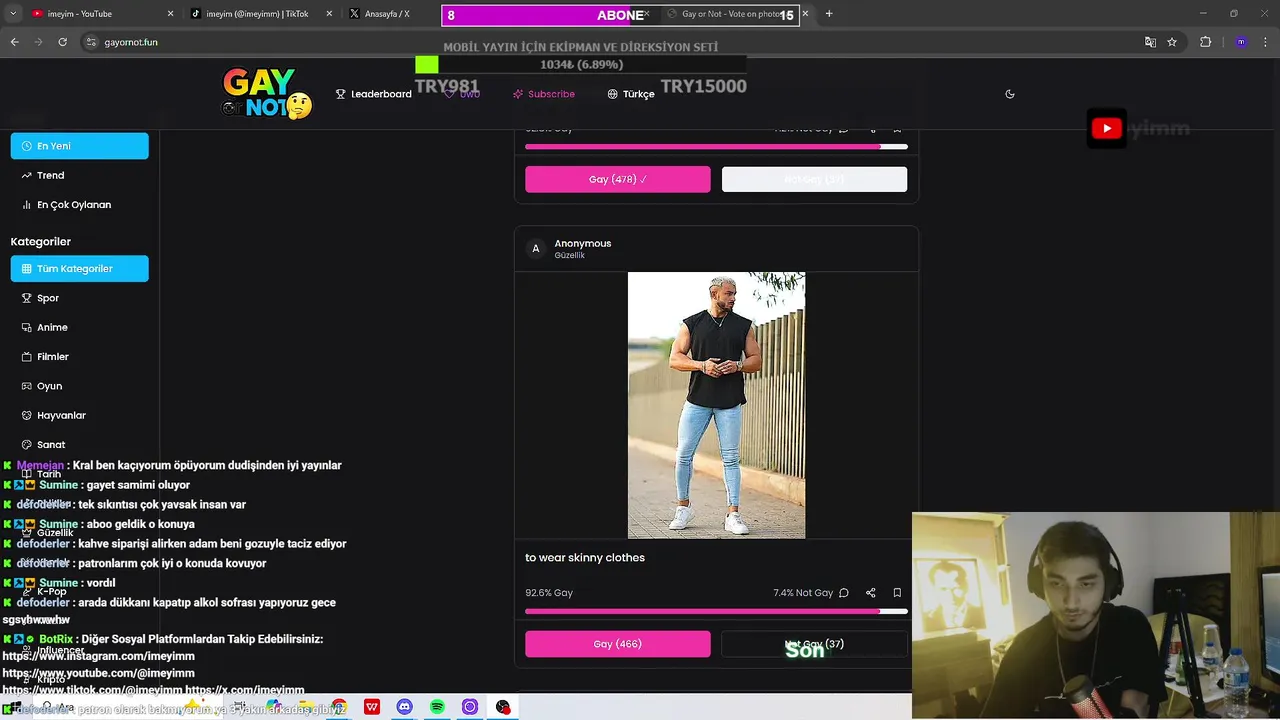Go back in browser history
This screenshot has width=1280, height=720.
[x=14, y=42]
